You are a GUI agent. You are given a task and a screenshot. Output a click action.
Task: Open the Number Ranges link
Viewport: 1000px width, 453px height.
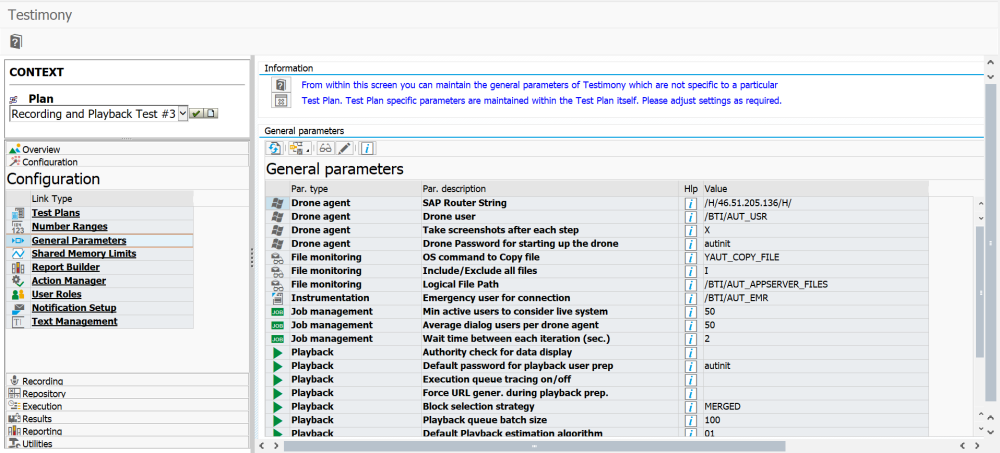point(70,226)
